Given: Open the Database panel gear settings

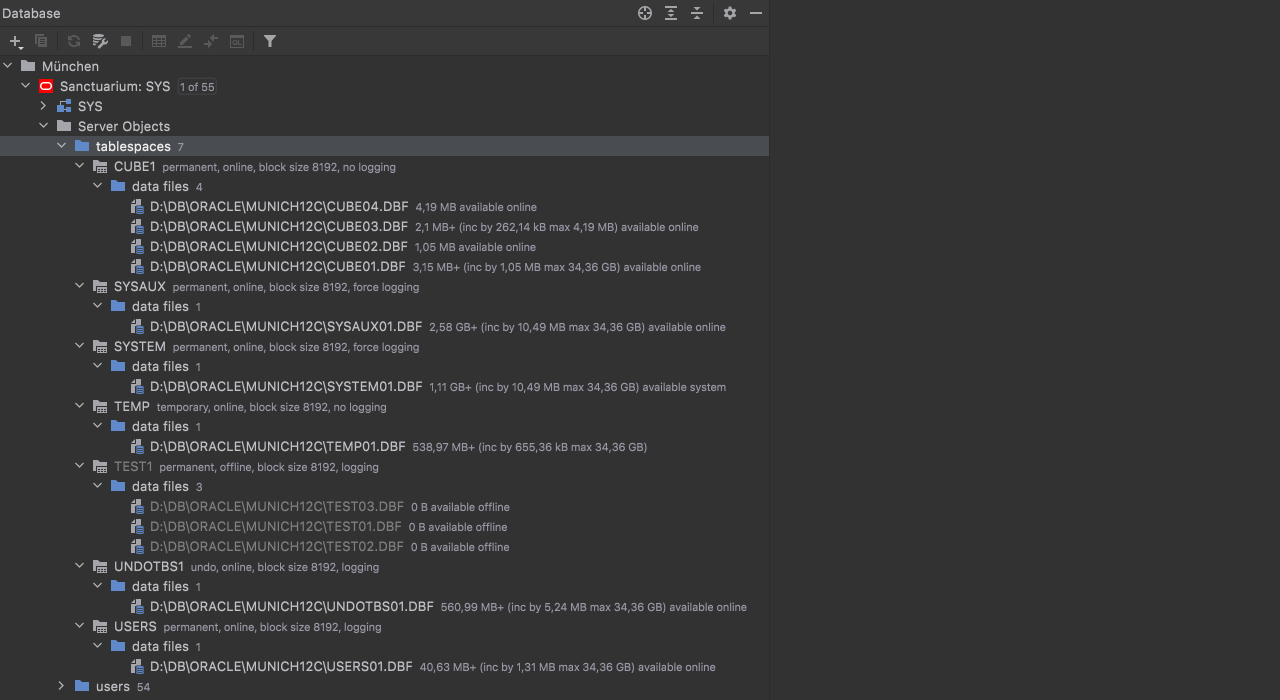Looking at the screenshot, I should [x=730, y=13].
